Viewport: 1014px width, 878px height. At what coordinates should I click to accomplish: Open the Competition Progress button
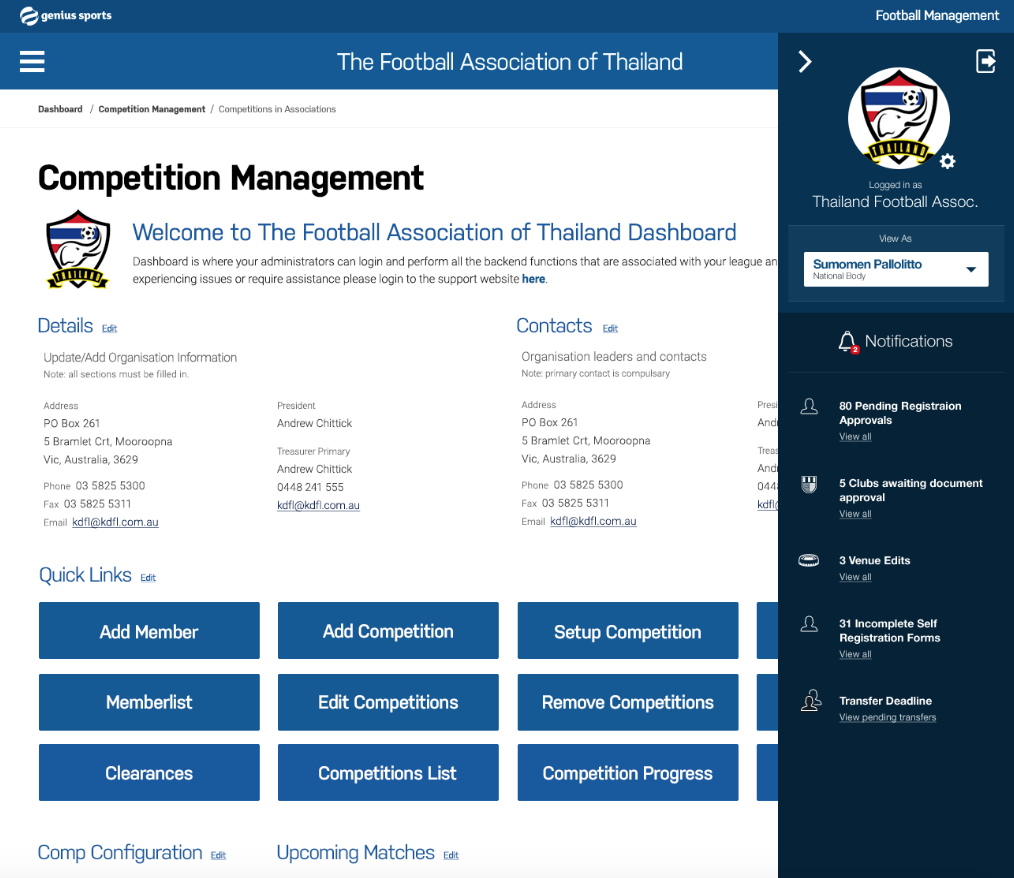click(x=628, y=773)
